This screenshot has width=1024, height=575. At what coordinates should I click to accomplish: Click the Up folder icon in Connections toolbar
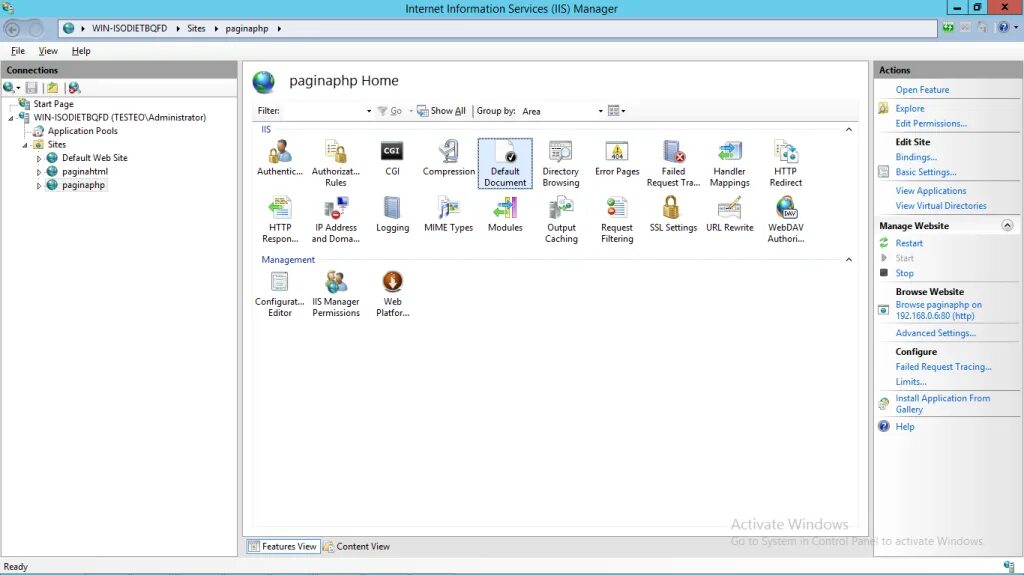pos(52,88)
